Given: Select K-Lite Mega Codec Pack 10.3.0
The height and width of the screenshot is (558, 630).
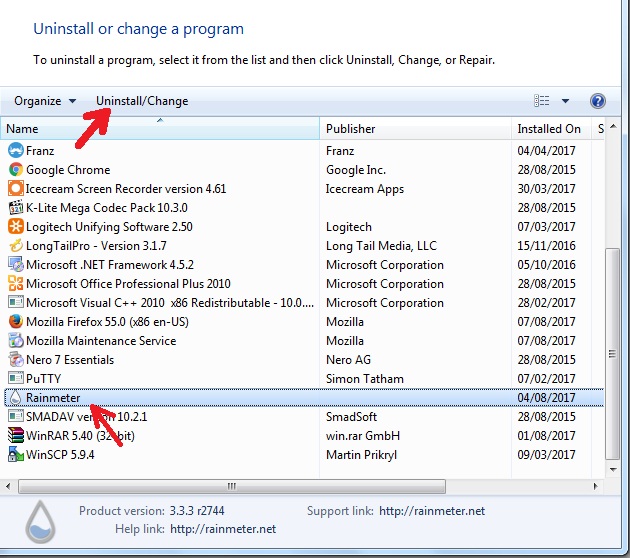Looking at the screenshot, I should (107, 208).
